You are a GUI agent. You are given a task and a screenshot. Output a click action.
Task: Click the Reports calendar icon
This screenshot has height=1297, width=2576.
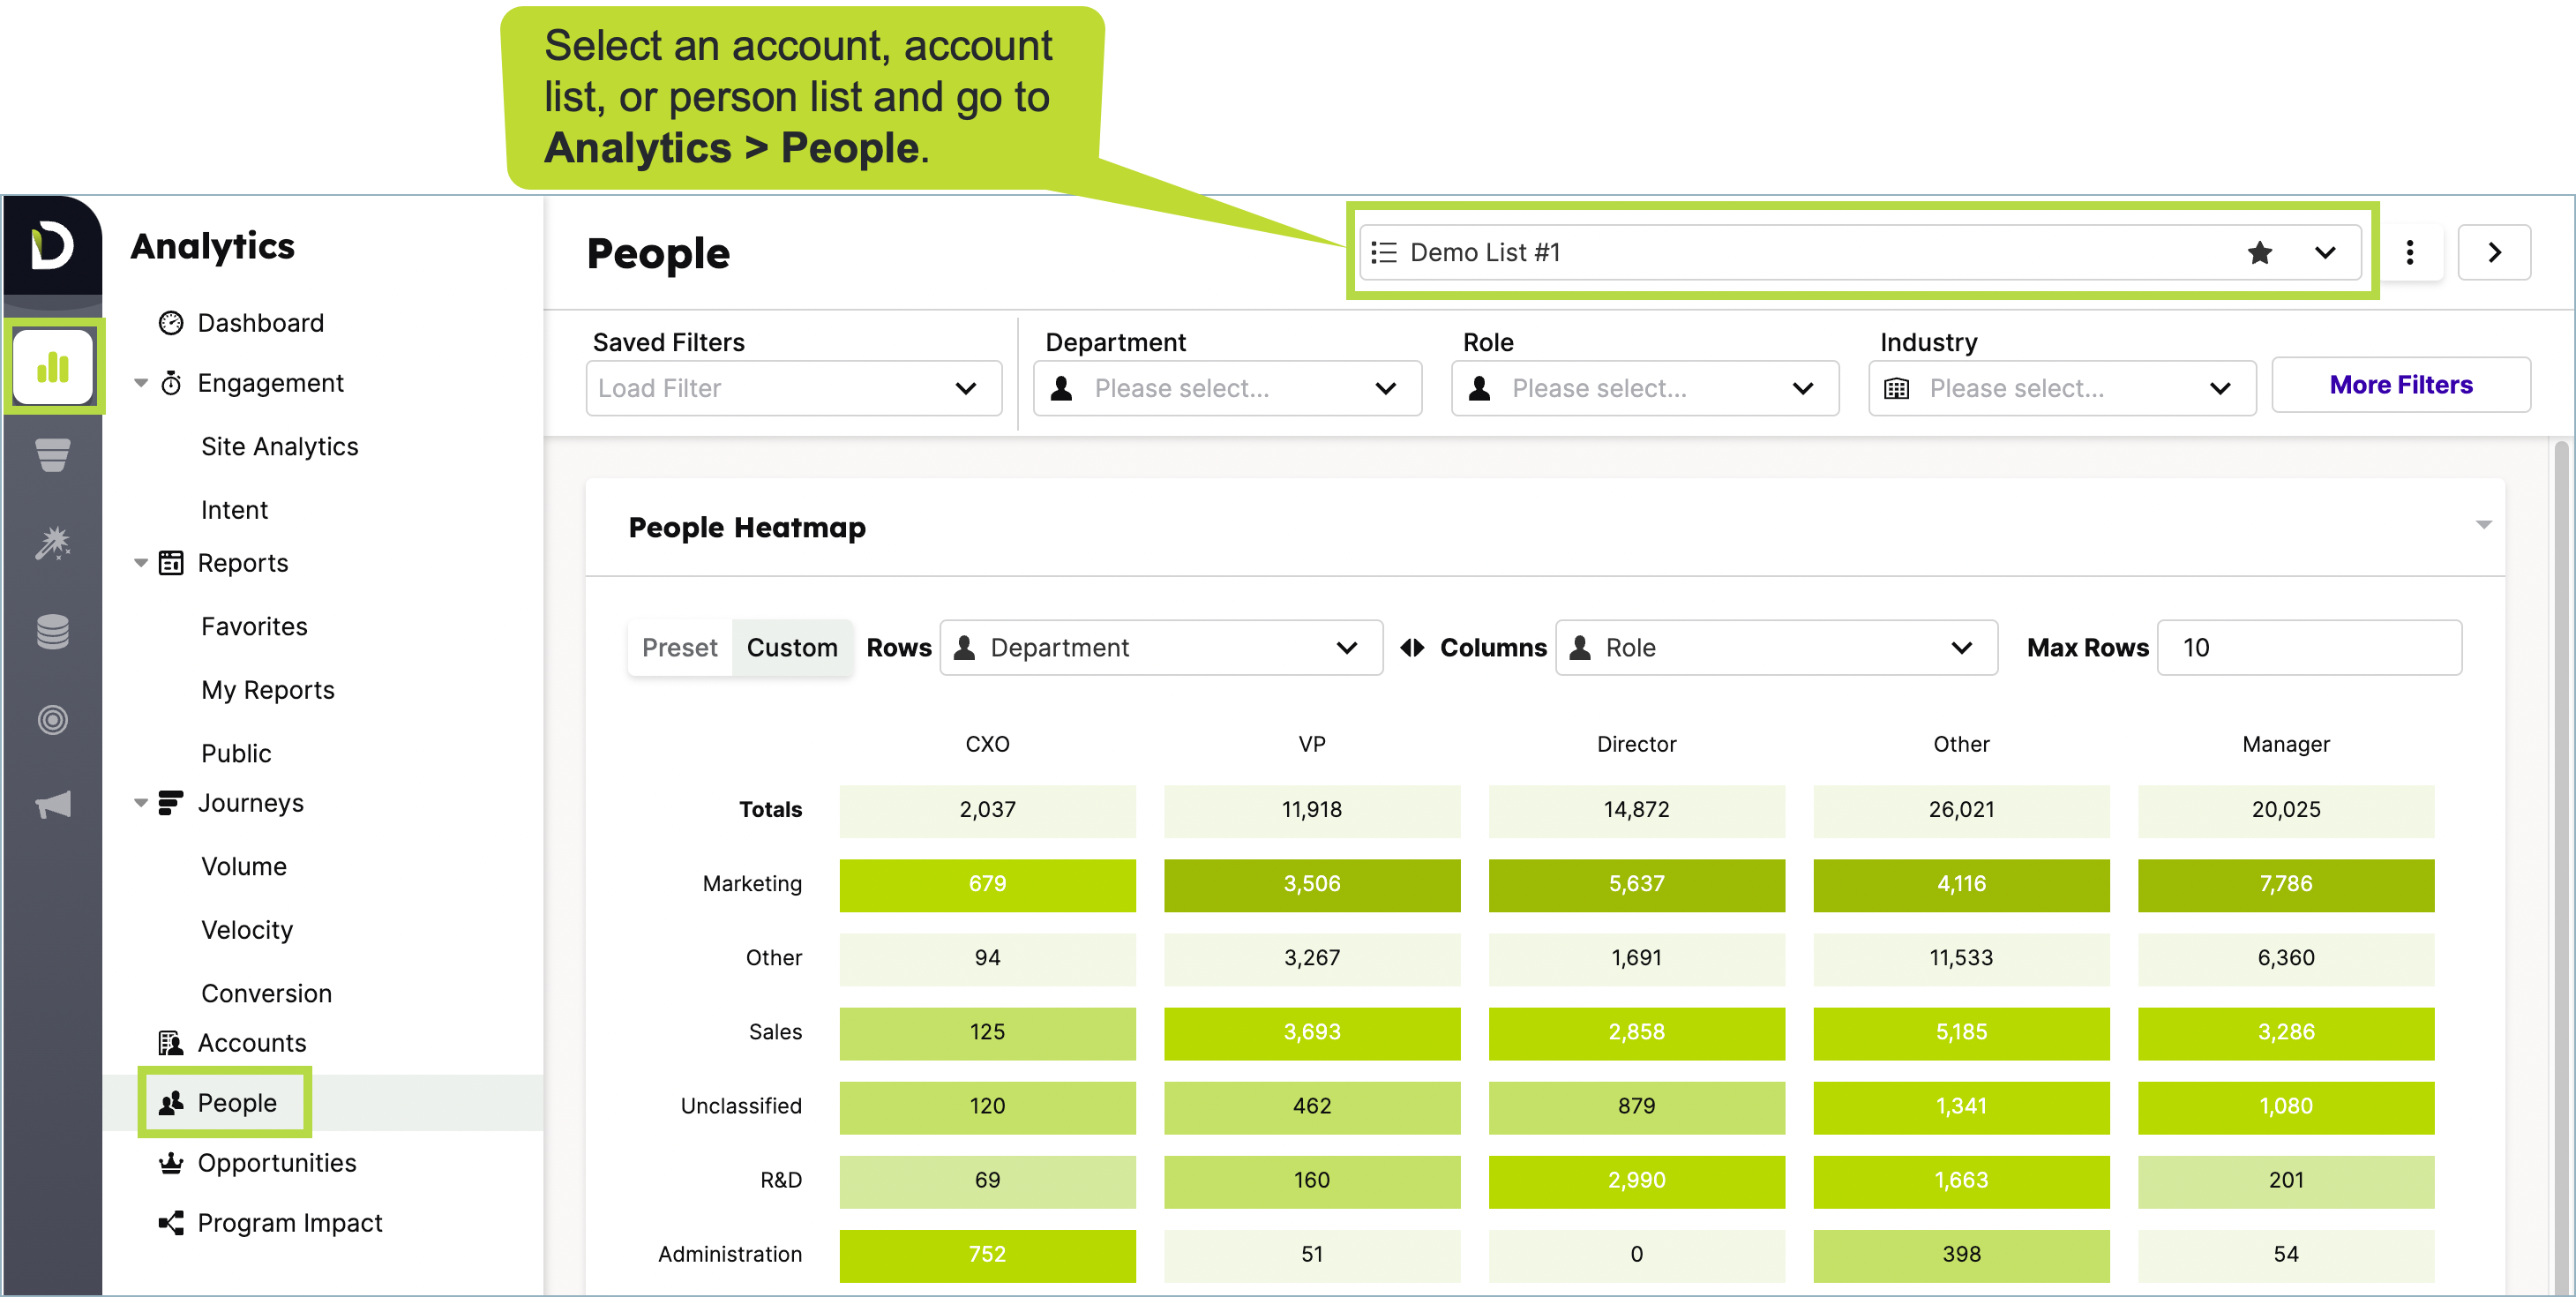click(x=171, y=563)
